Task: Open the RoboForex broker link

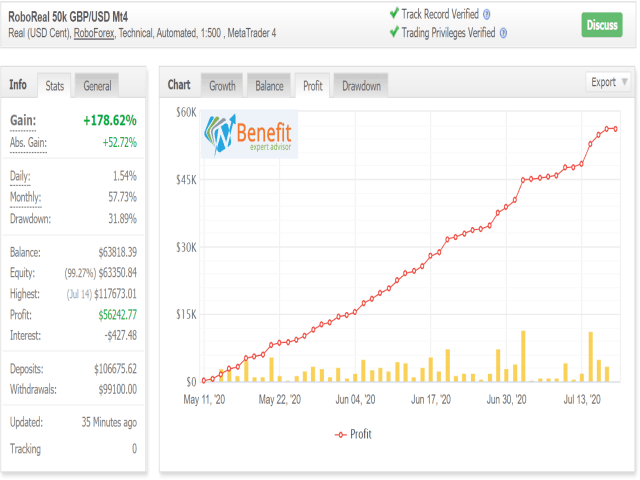Action: point(94,33)
